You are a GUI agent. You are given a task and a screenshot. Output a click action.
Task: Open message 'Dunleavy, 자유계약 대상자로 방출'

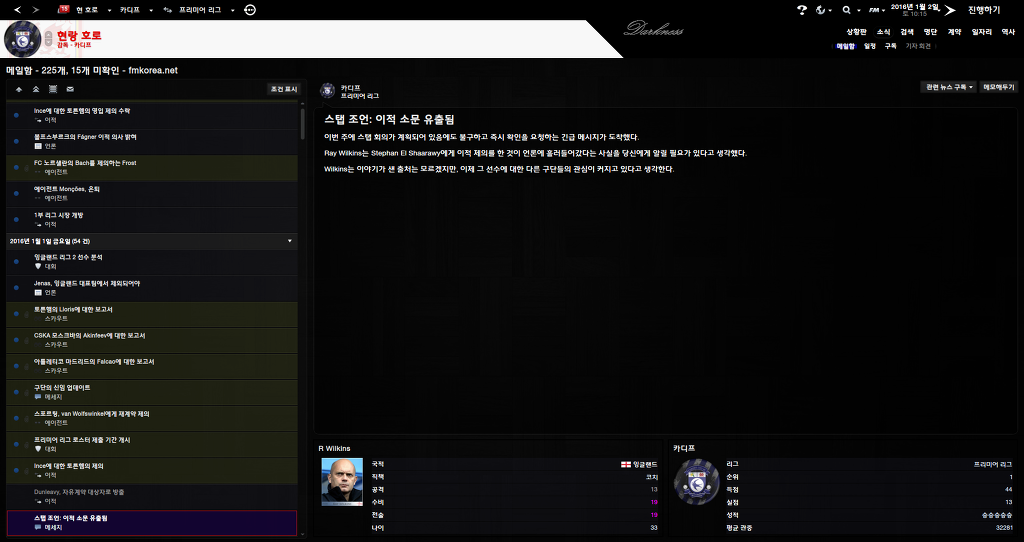152,497
